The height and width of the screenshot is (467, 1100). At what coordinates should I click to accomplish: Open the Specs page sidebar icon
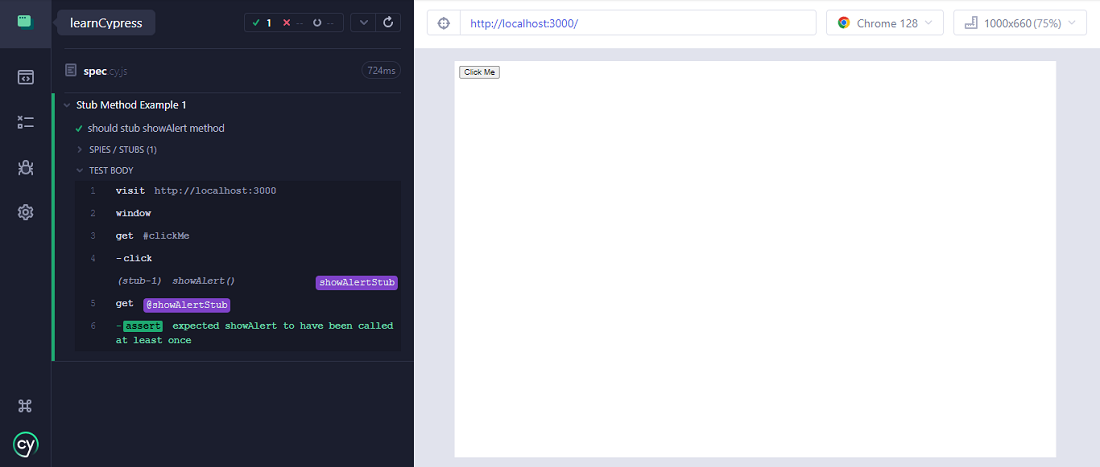click(x=25, y=77)
